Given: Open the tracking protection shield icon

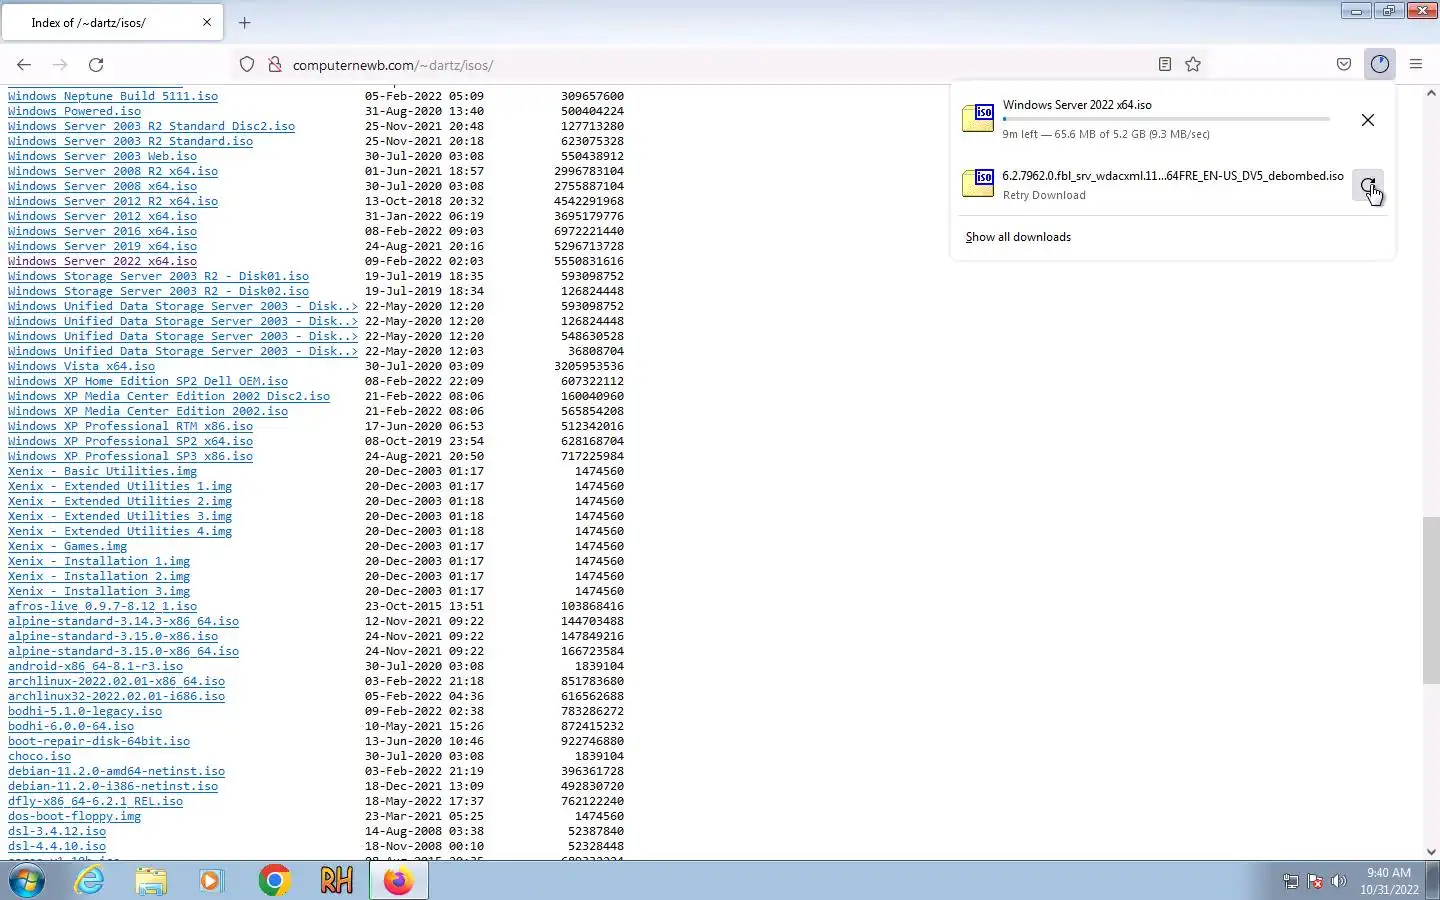Looking at the screenshot, I should (x=247, y=65).
